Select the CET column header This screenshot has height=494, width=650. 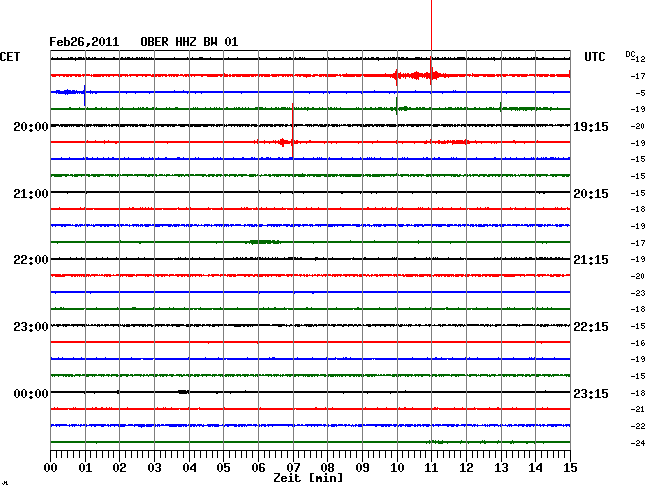(10, 57)
